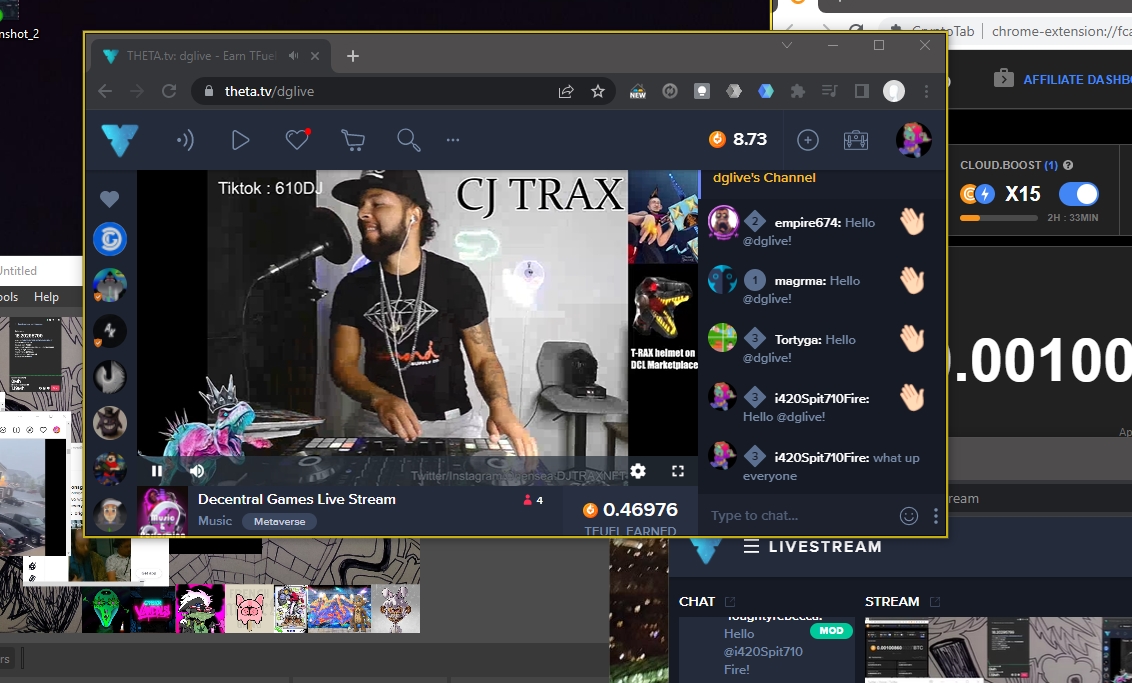Open the inventory toolbox icon
Viewport: 1132px width, 683px height.
(855, 140)
